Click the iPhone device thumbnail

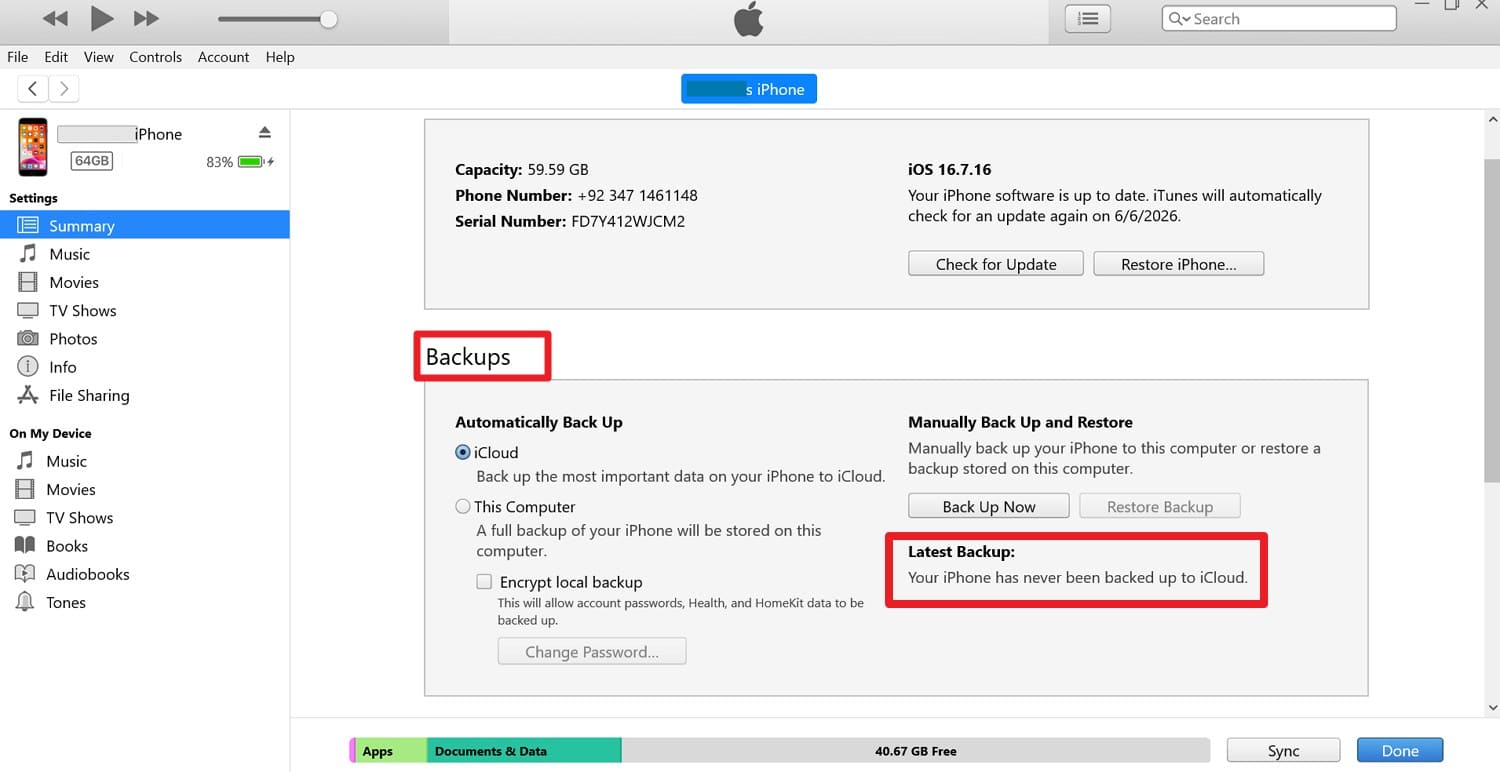[x=32, y=147]
